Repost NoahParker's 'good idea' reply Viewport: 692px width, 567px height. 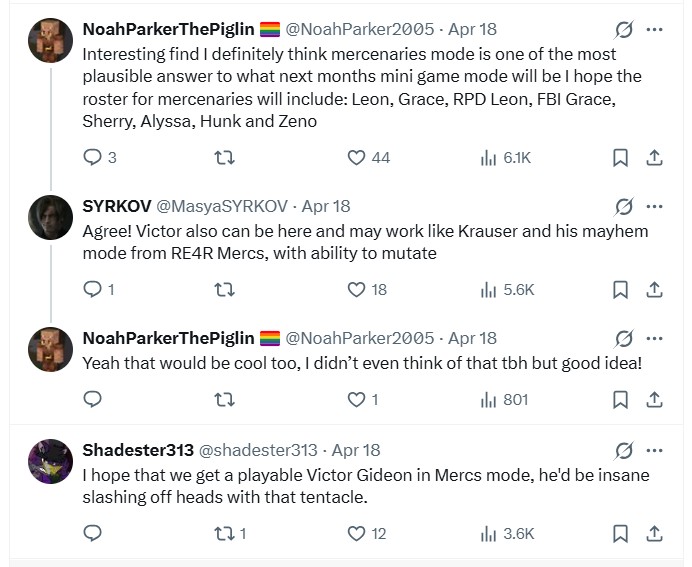coord(225,399)
